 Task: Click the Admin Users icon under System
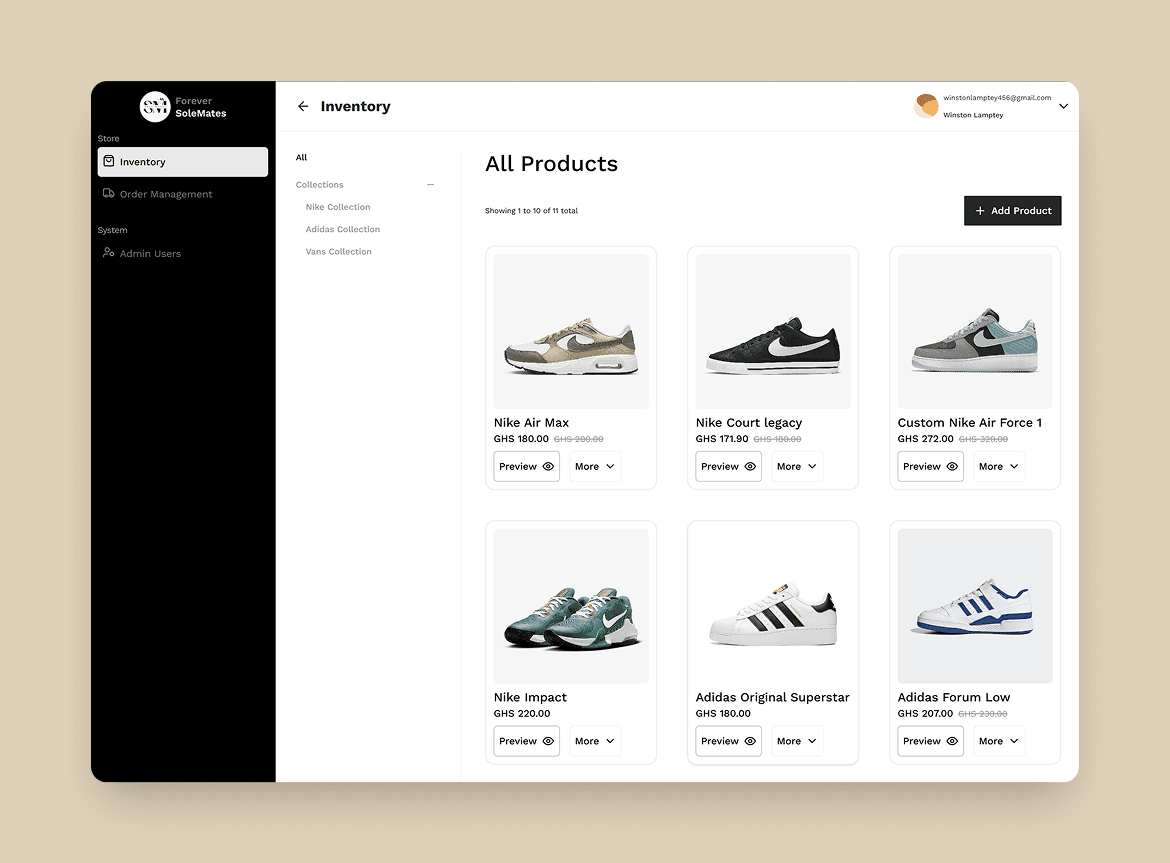point(108,253)
